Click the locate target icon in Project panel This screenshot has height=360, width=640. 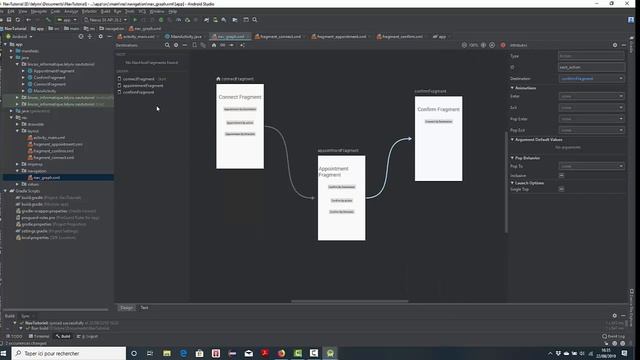pos(81,36)
